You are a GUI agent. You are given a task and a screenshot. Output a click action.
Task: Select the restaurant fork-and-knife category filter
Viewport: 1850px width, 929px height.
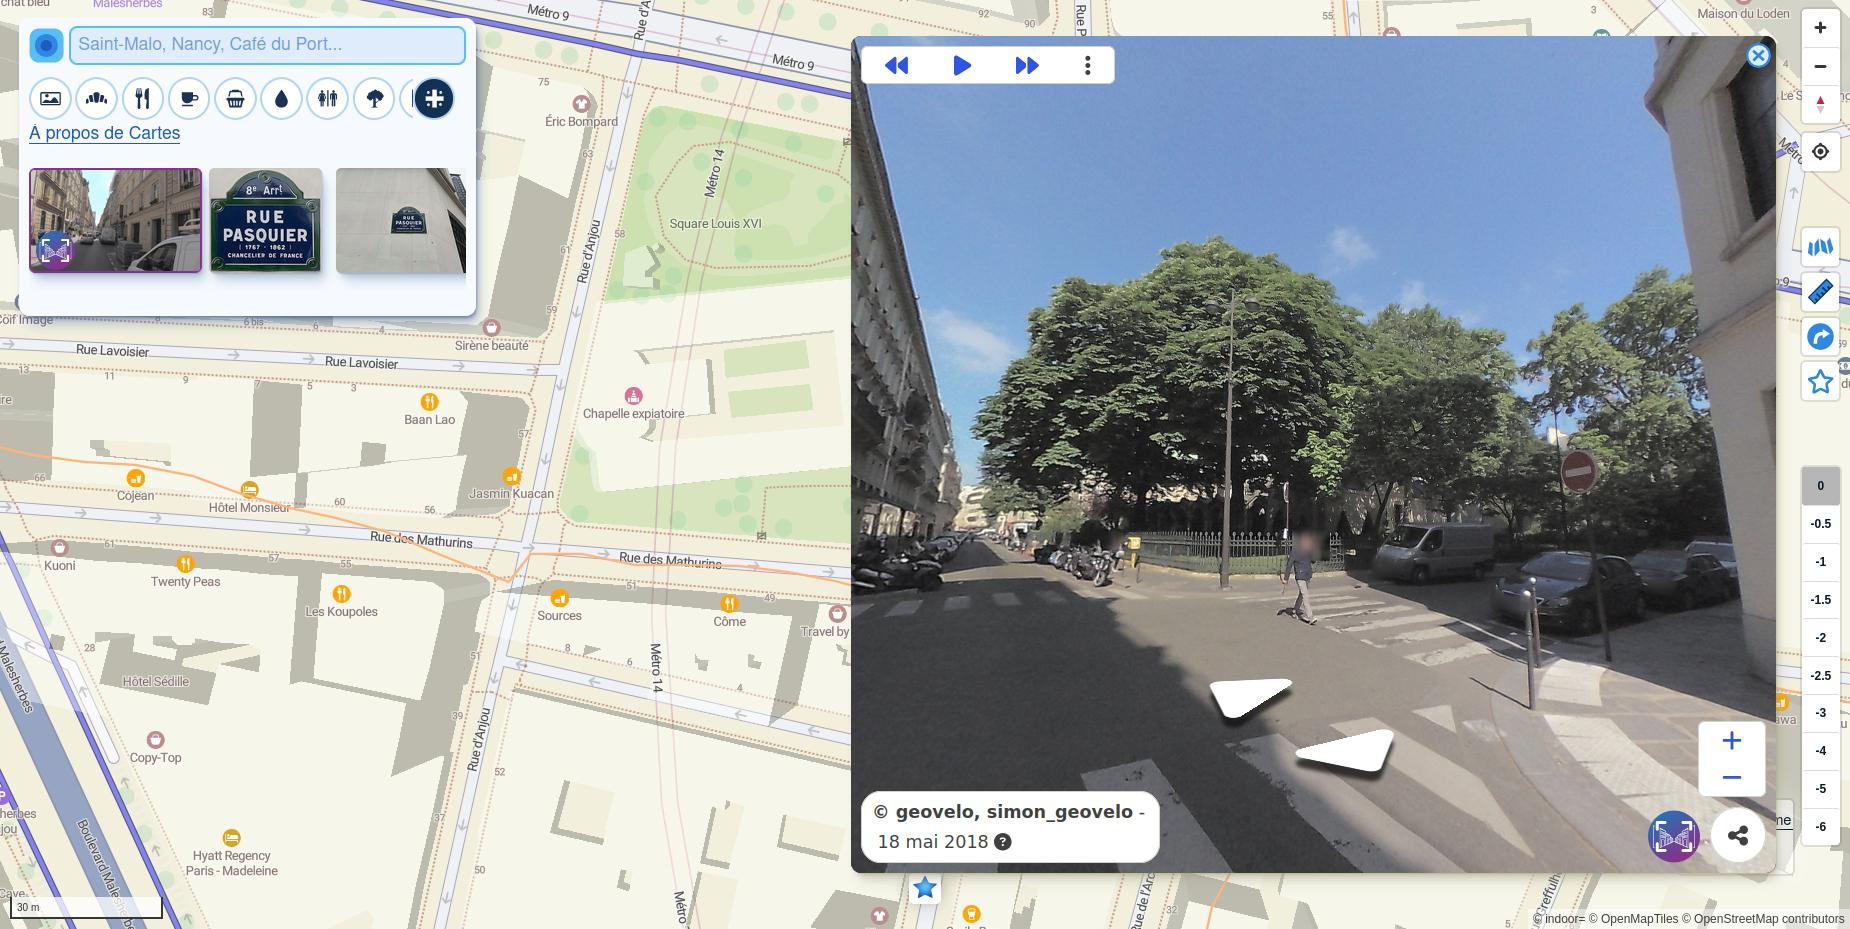(143, 98)
